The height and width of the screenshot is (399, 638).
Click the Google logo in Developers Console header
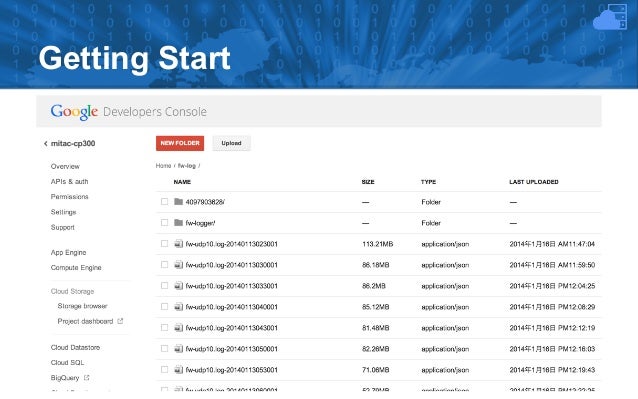[74, 112]
